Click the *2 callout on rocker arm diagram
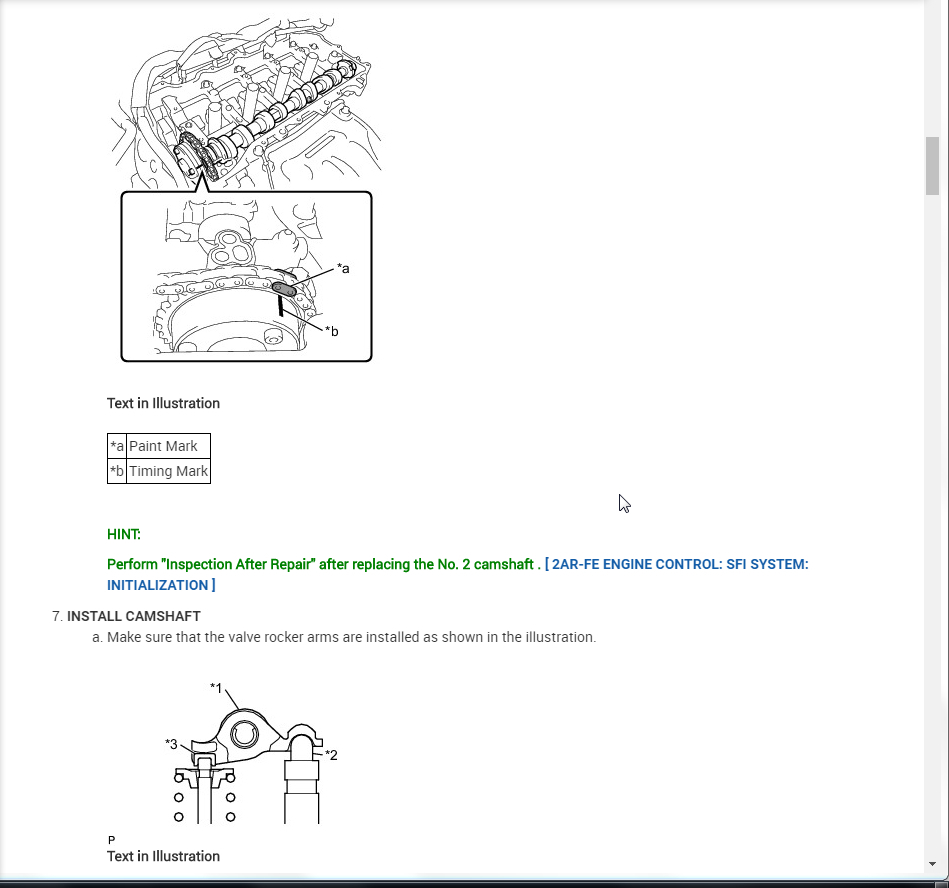The height and width of the screenshot is (888, 949). [x=331, y=755]
